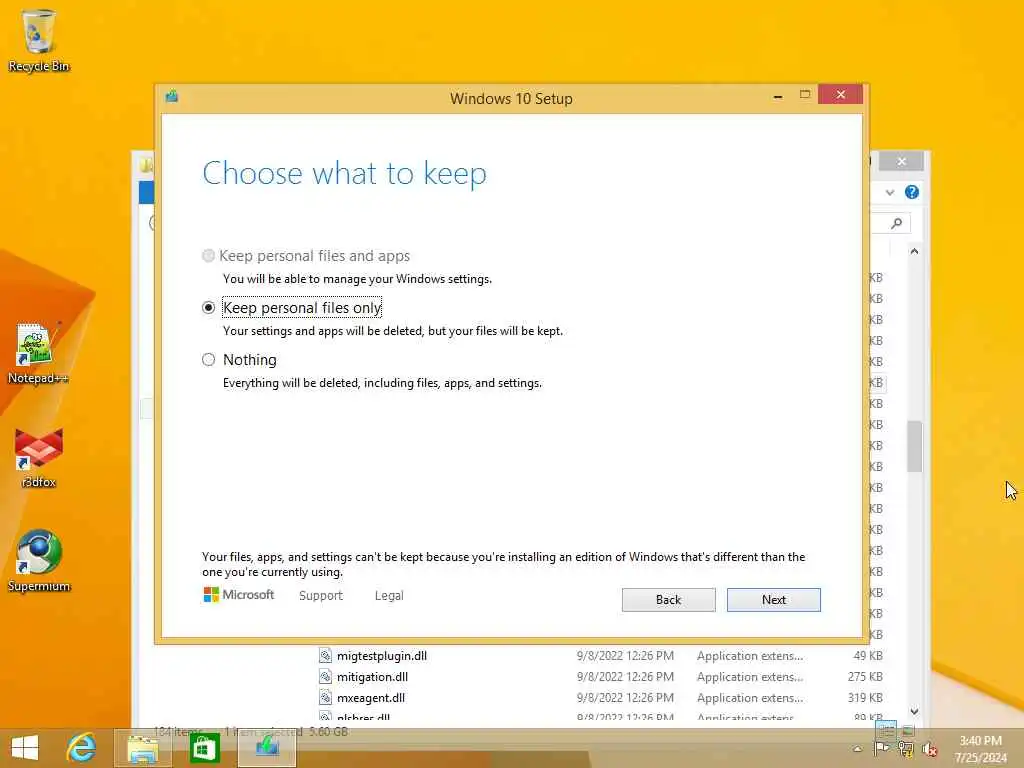The width and height of the screenshot is (1024, 768).
Task: Open the taskbar clock and date
Action: click(980, 749)
